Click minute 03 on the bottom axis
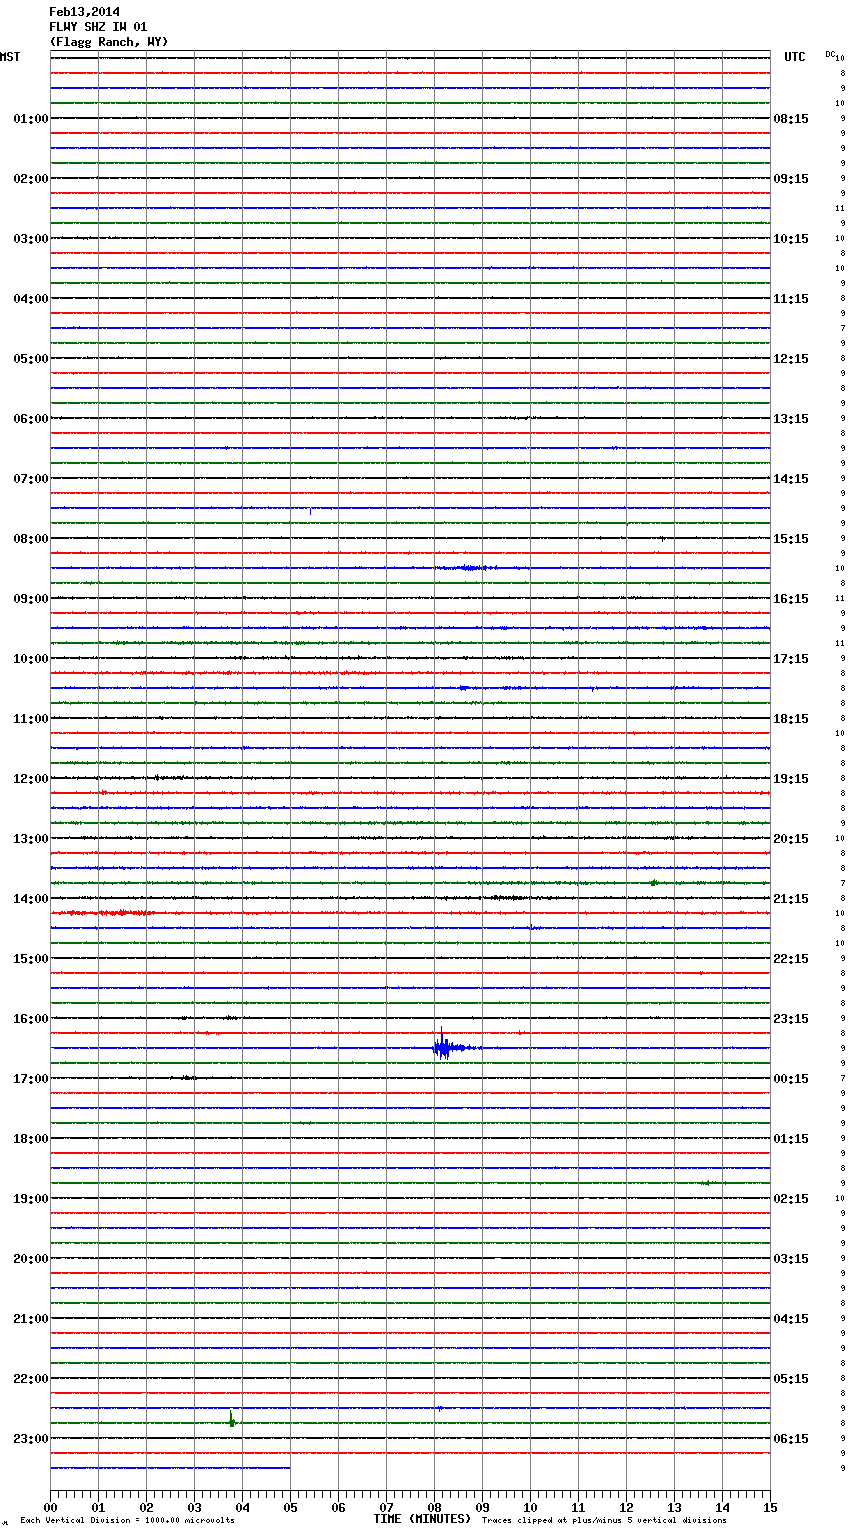850x1534 pixels. pyautogui.click(x=194, y=1507)
